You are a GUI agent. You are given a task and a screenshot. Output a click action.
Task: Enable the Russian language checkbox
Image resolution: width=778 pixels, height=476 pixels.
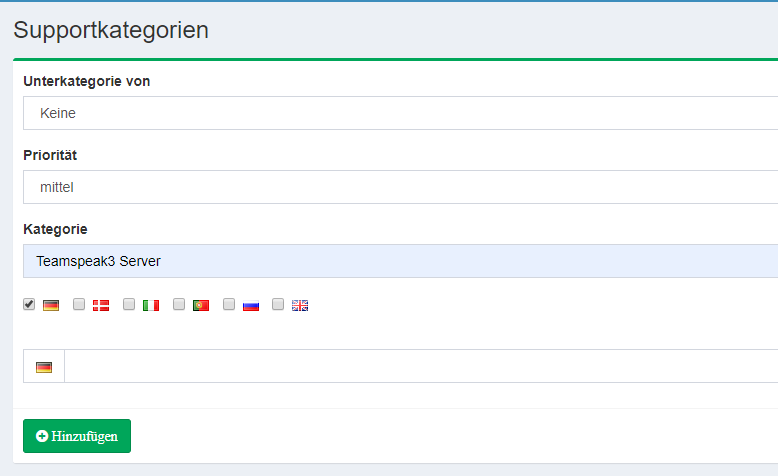229,304
